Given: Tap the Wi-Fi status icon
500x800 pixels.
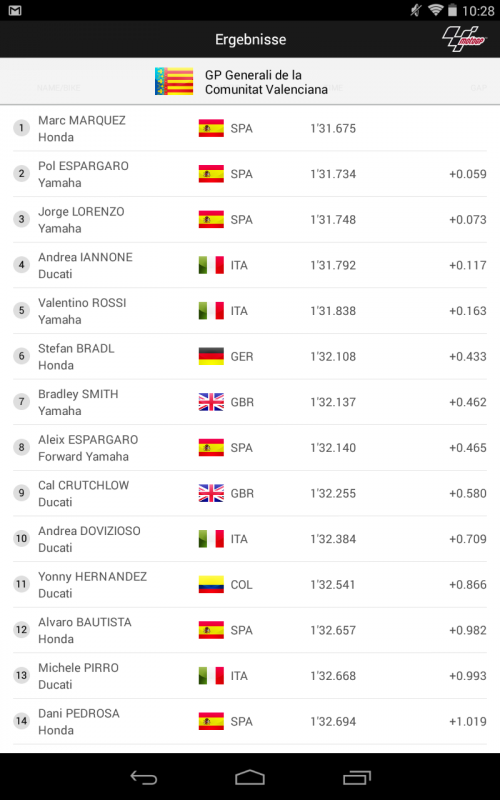Looking at the screenshot, I should click(x=435, y=10).
